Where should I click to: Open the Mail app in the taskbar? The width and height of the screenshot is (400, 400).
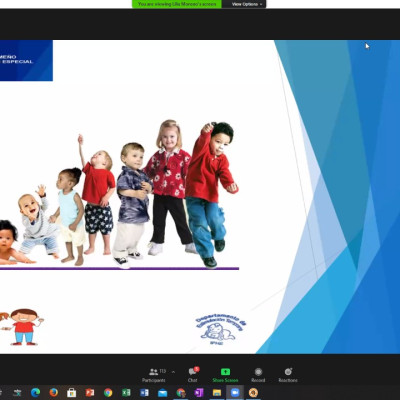(x=162, y=393)
